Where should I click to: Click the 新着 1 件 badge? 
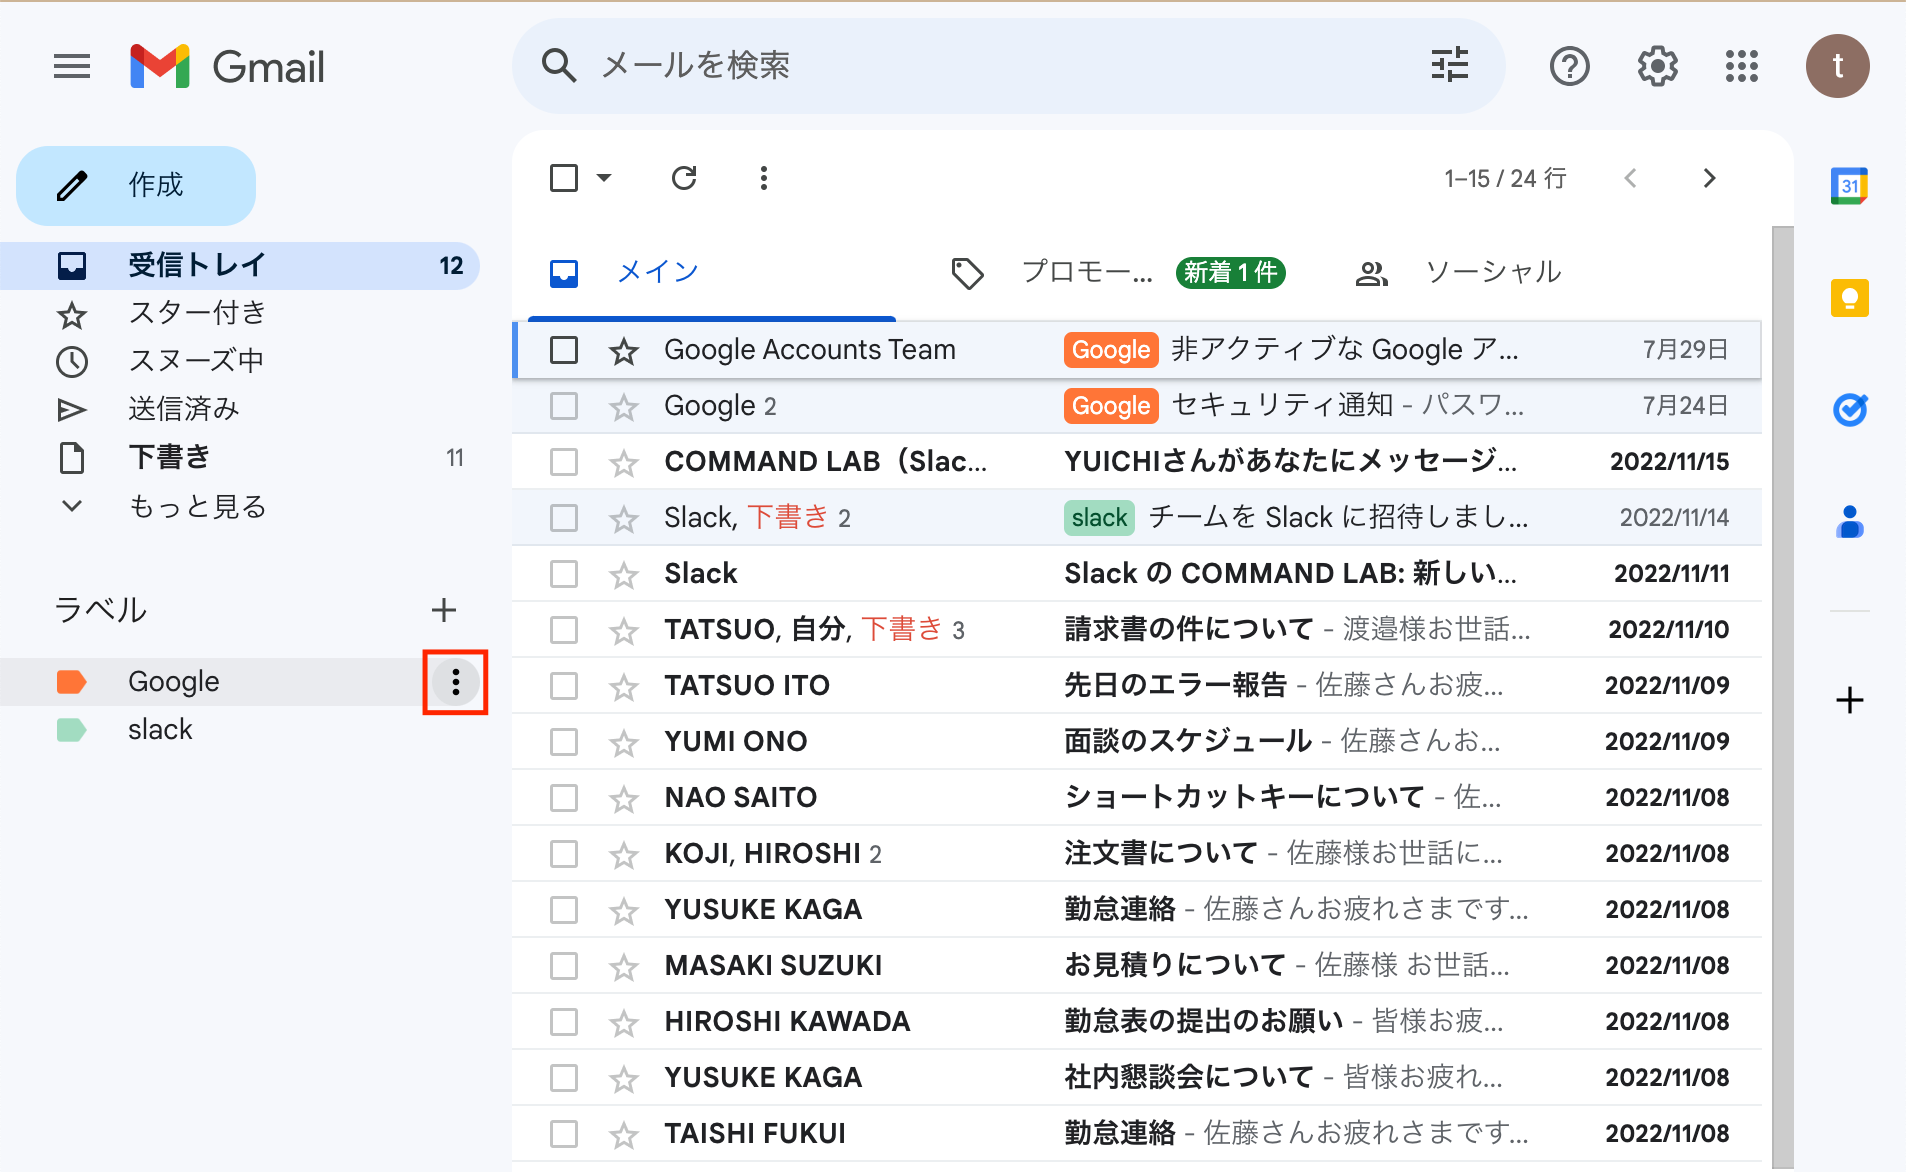tap(1231, 272)
